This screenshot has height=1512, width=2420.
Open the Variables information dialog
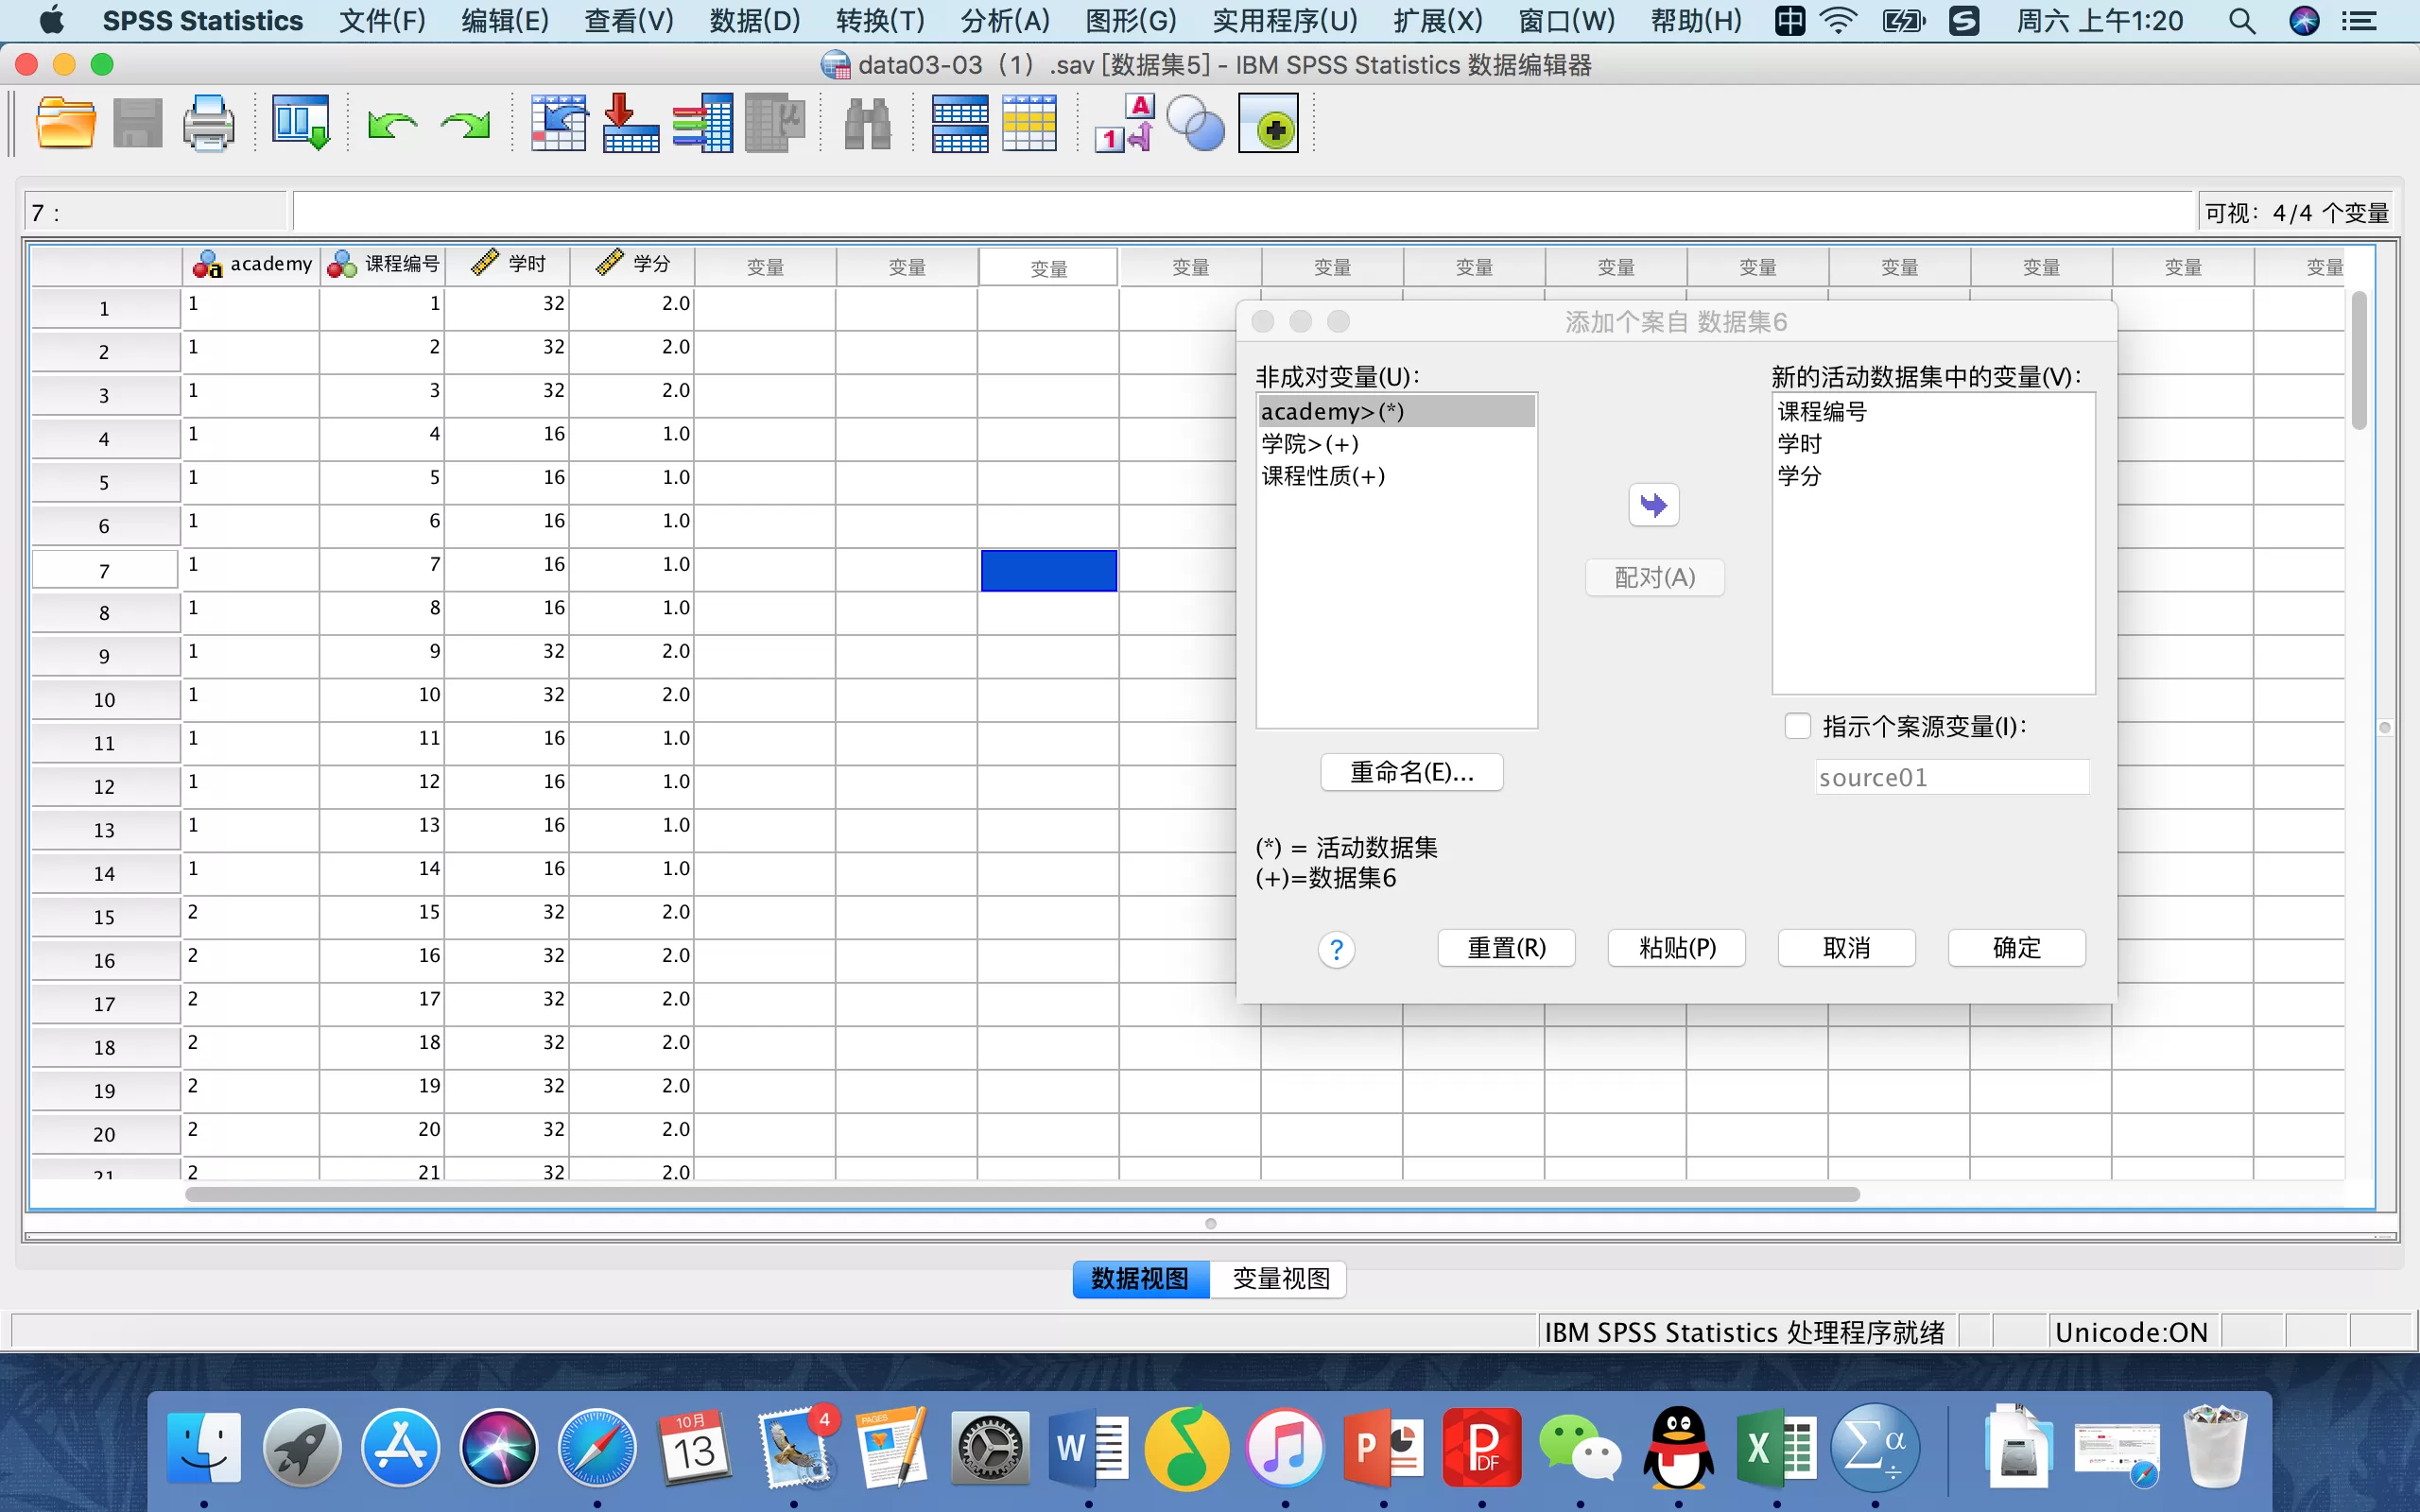[703, 122]
